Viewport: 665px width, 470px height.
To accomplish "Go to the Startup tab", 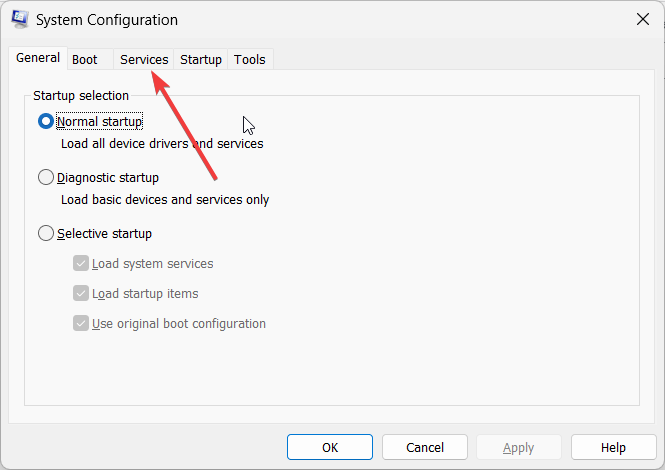I will 201,59.
